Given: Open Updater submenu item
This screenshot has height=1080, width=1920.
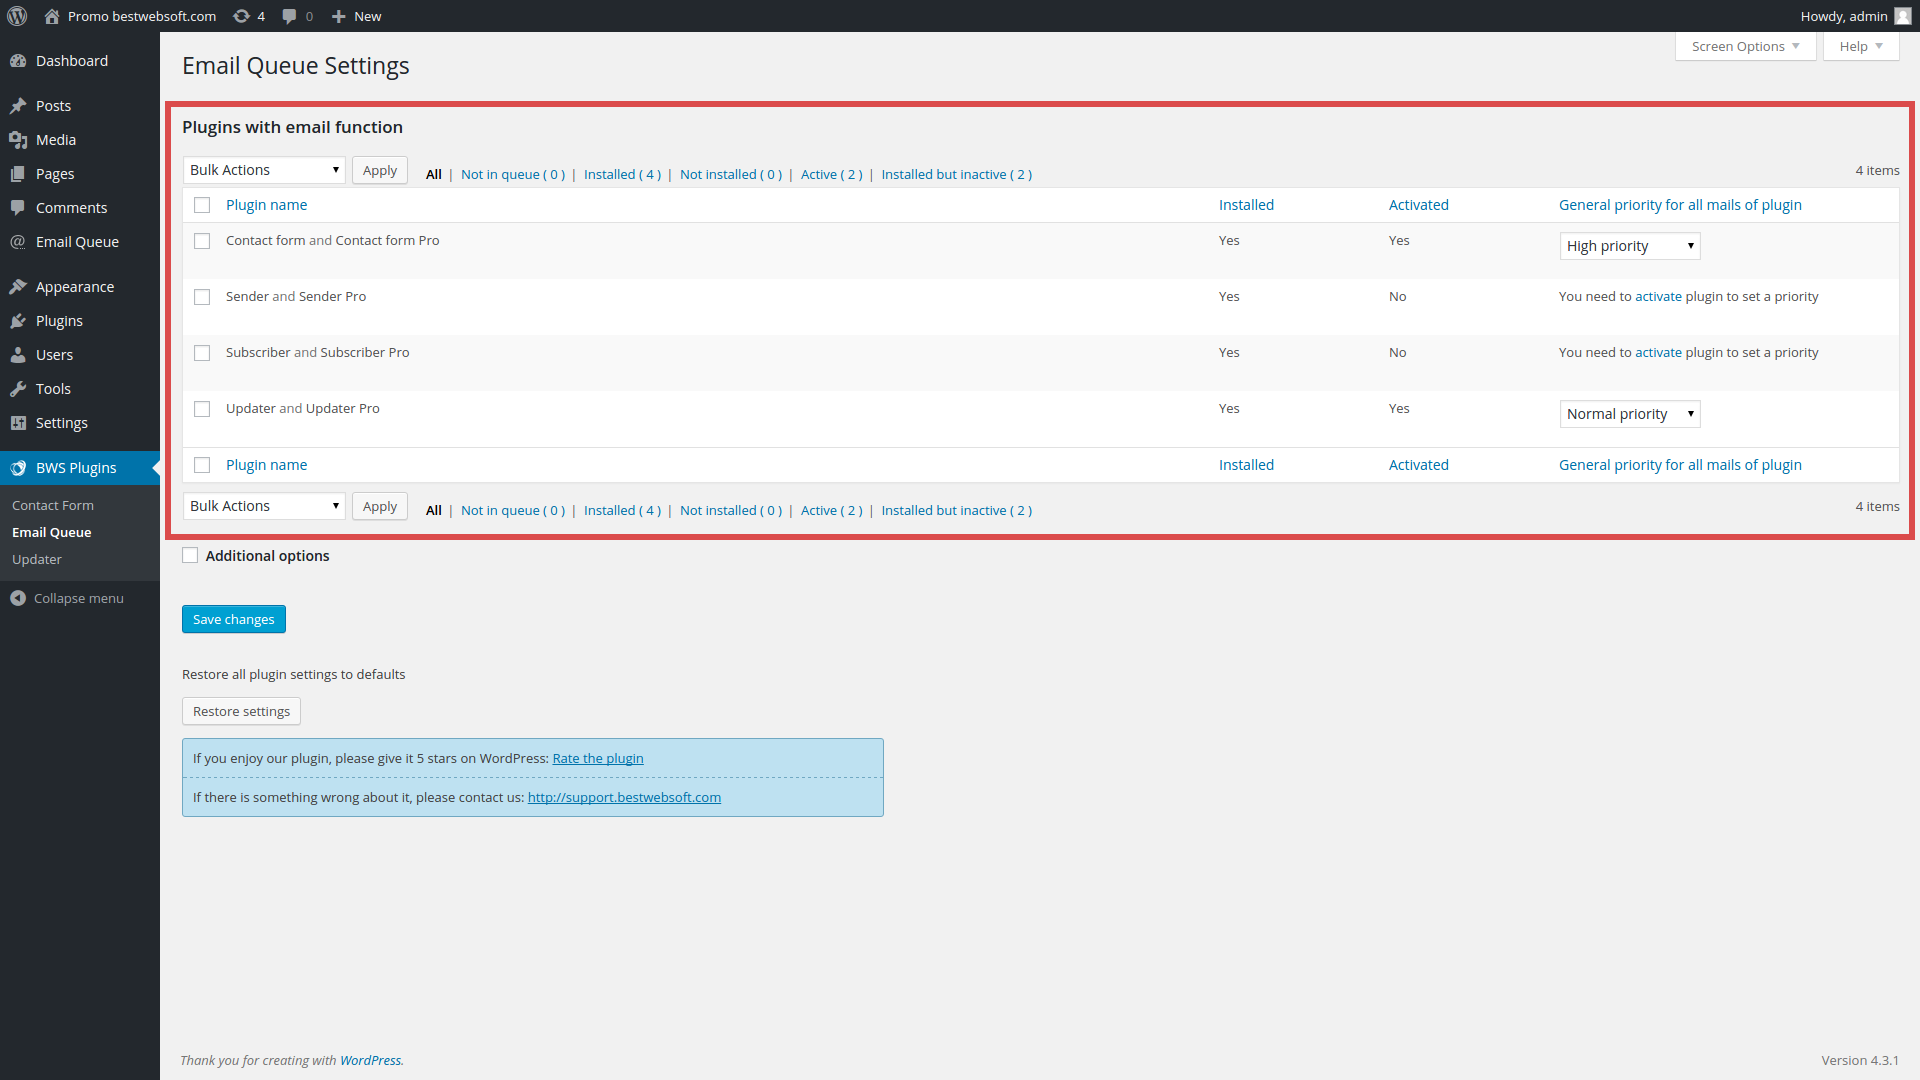Looking at the screenshot, I should pyautogui.click(x=37, y=560).
